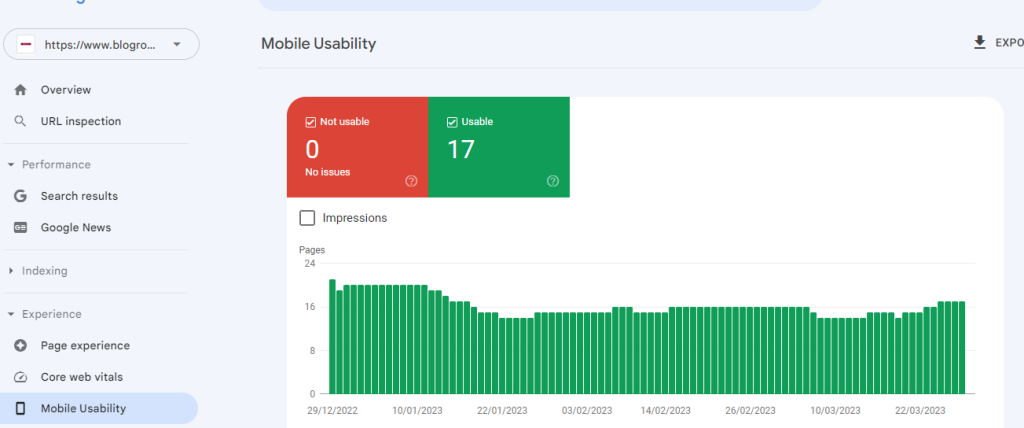This screenshot has height=428, width=1024.
Task: Uncheck the Not usable checkbox
Action: click(311, 122)
